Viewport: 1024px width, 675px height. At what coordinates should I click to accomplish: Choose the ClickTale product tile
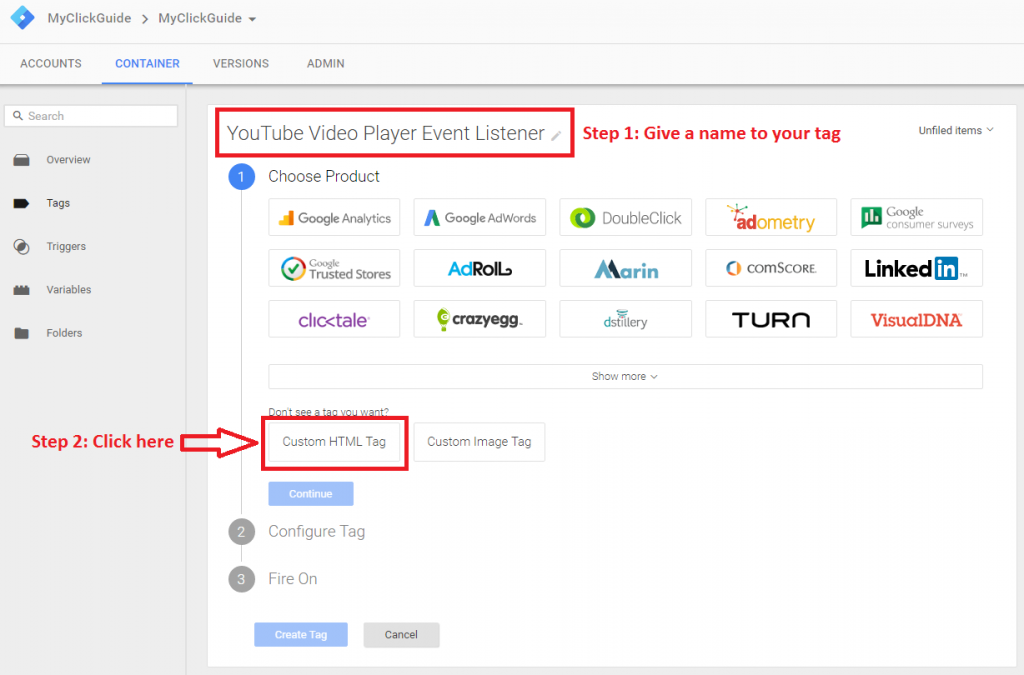click(x=334, y=319)
